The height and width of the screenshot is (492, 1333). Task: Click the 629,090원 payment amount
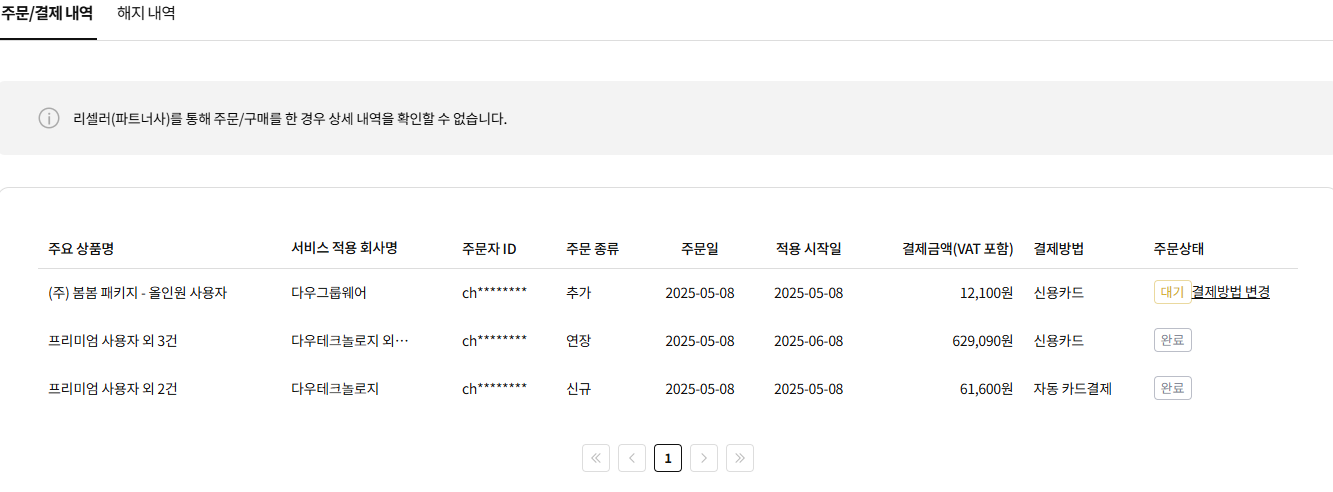pos(983,341)
